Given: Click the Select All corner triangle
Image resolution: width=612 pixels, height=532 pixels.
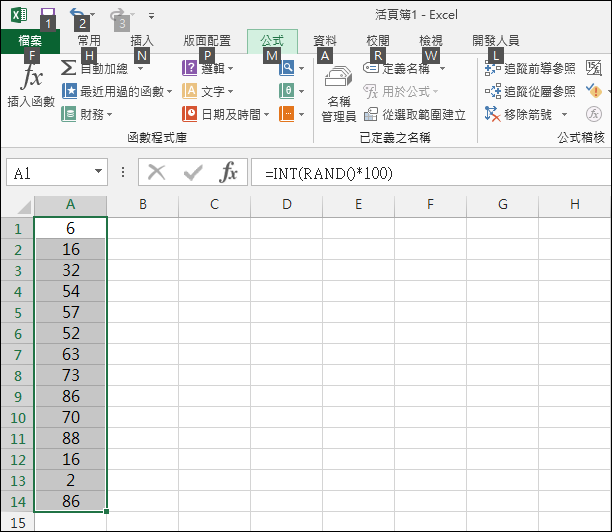Looking at the screenshot, I should 24,207.
